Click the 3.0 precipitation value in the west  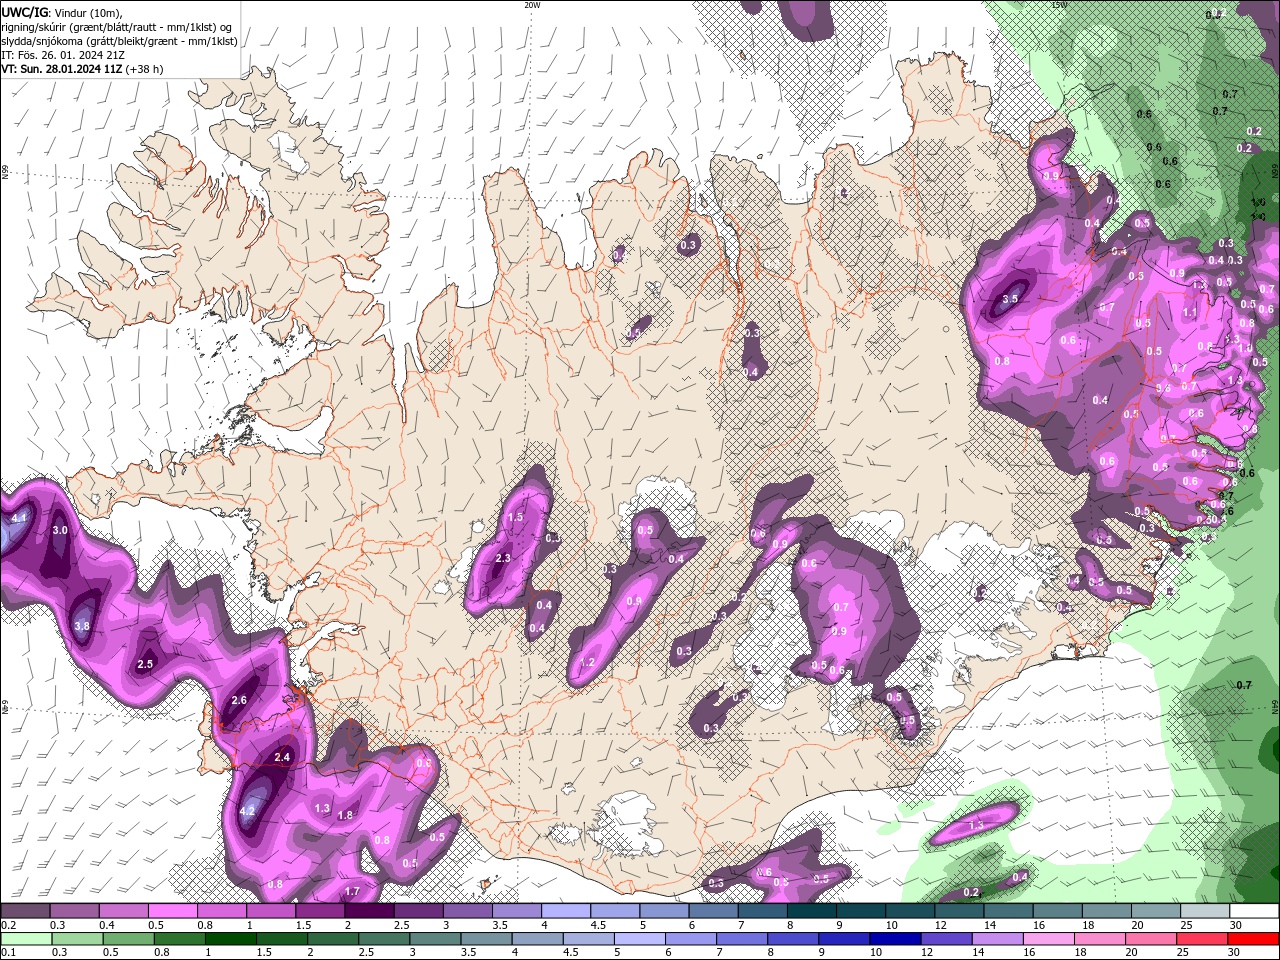click(60, 530)
